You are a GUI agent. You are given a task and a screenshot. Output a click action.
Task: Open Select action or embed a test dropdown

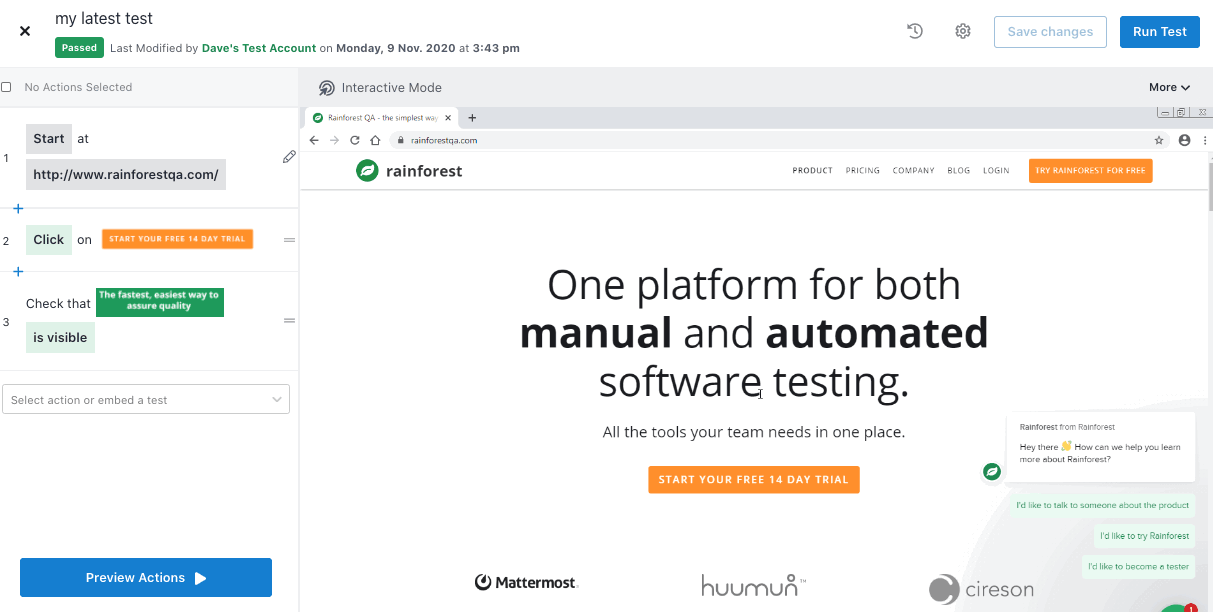(146, 399)
